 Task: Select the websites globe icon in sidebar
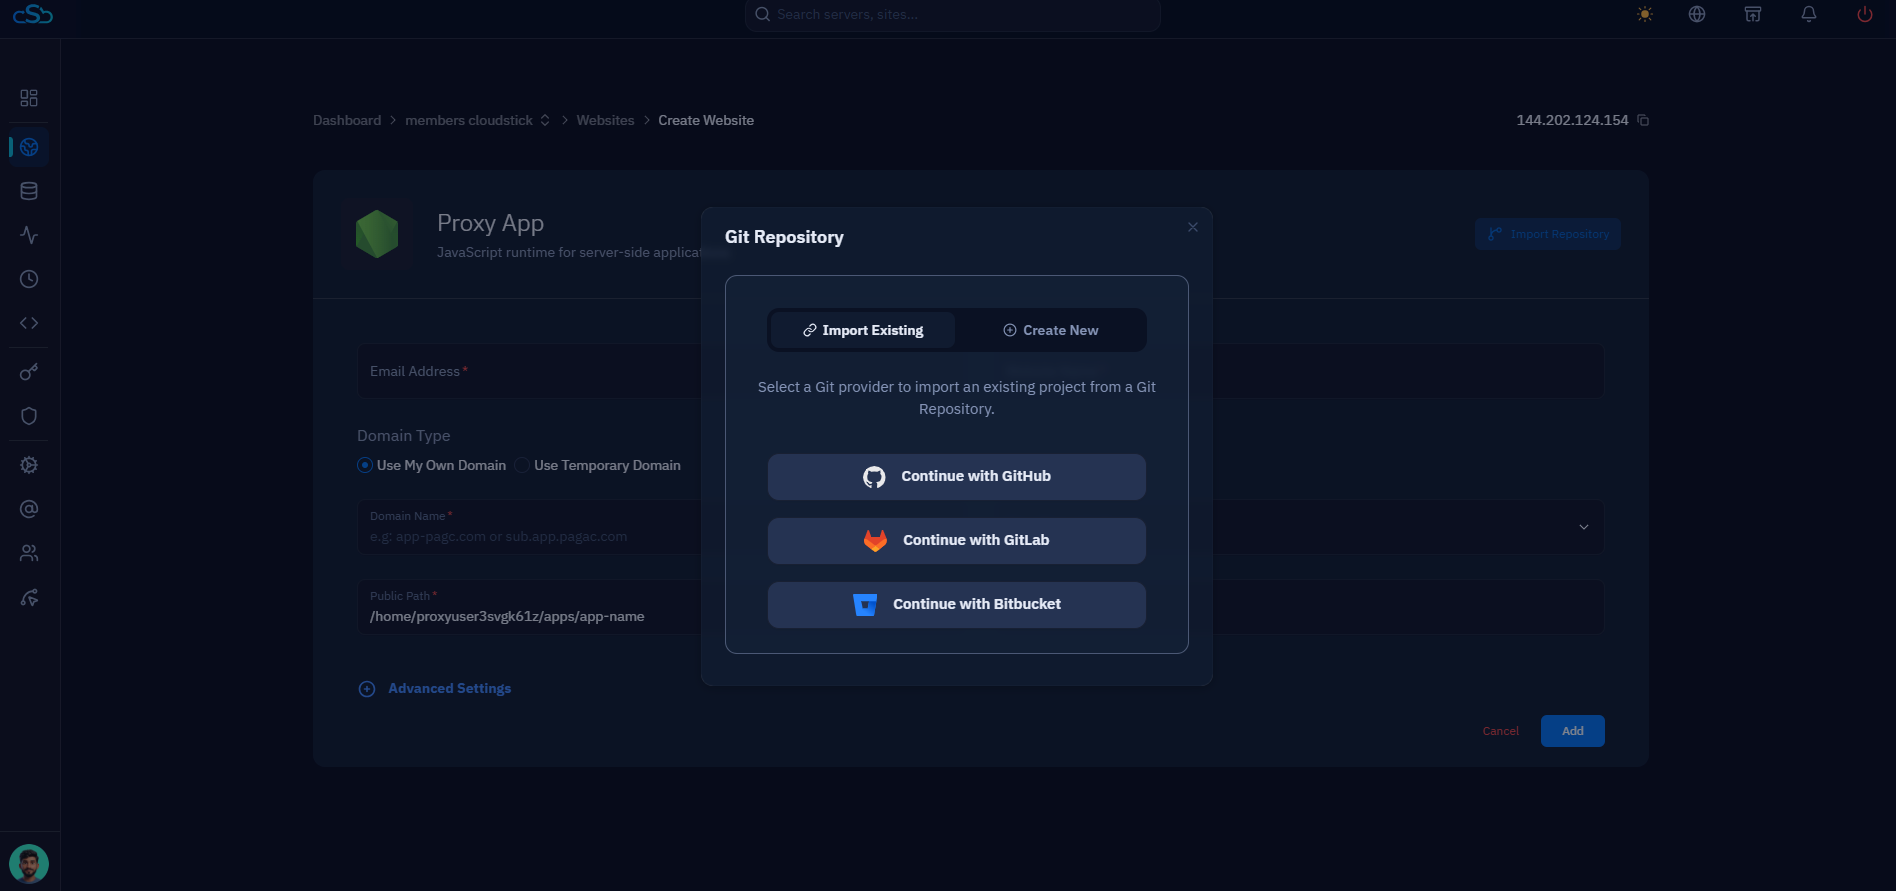click(29, 147)
